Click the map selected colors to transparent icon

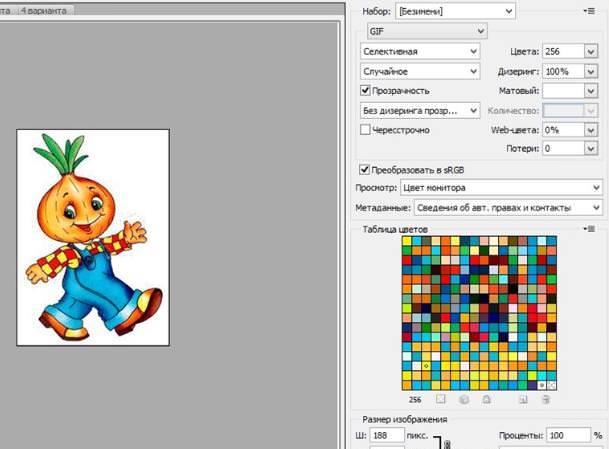(x=440, y=399)
